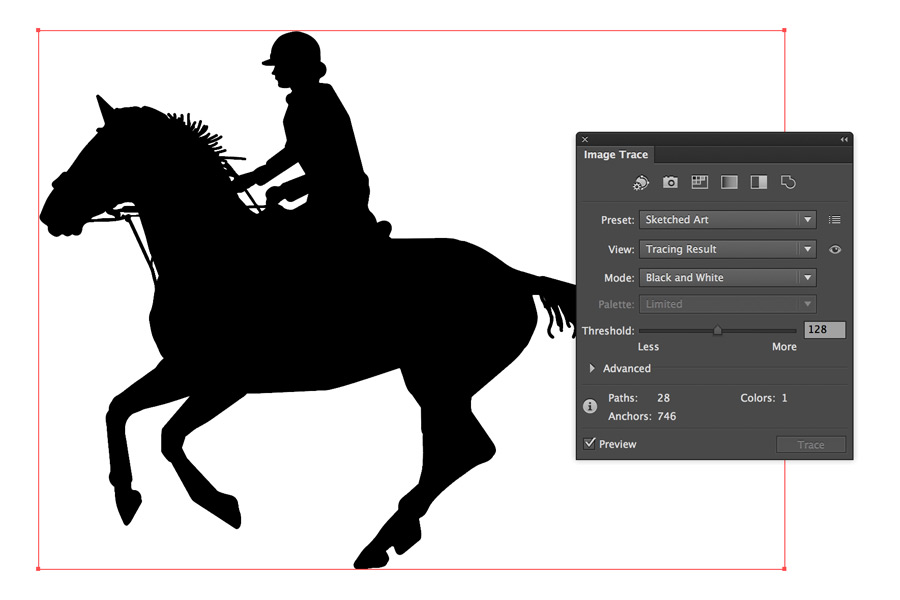Apply the Outline tracing preset icon
Image resolution: width=900 pixels, height=600 pixels.
(787, 182)
